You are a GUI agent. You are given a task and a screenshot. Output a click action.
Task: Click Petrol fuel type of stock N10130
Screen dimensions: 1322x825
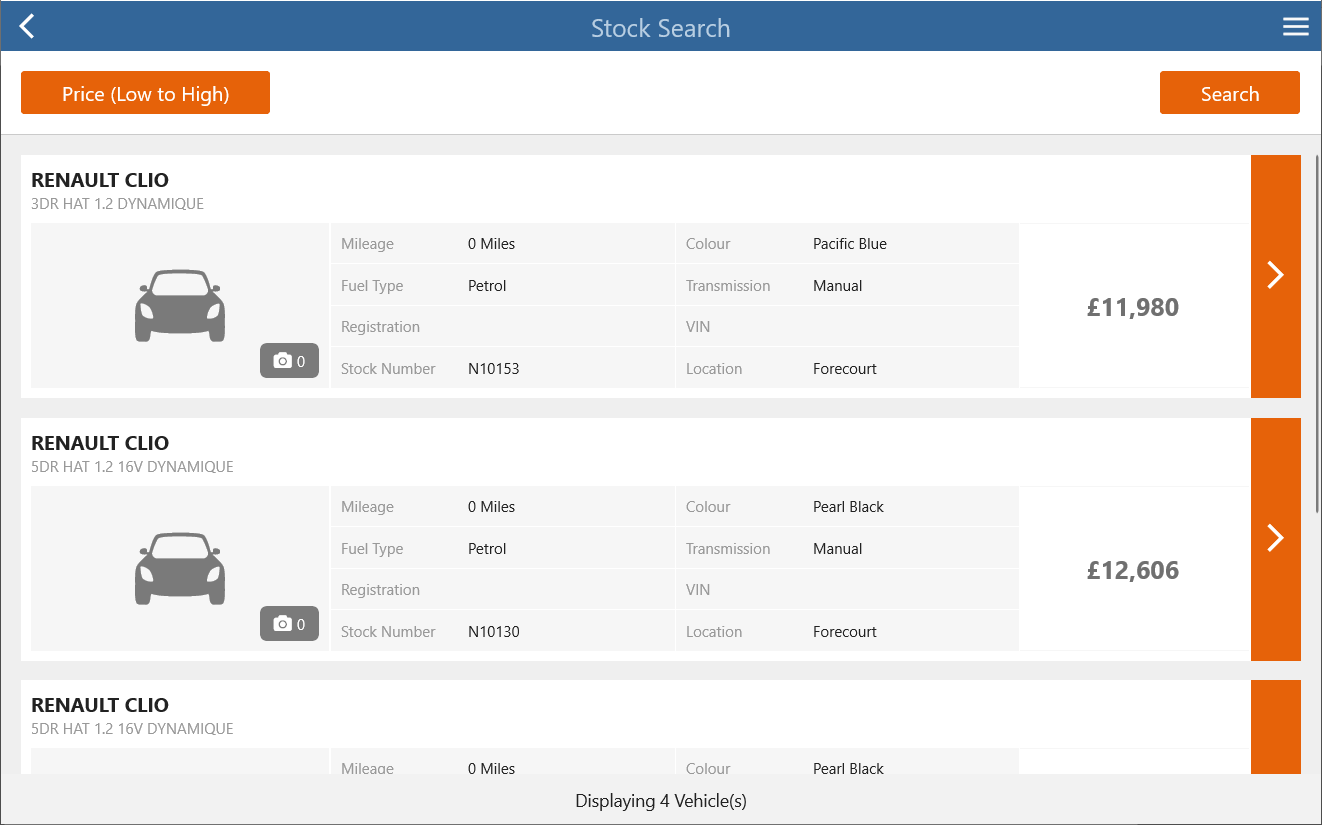pos(487,549)
